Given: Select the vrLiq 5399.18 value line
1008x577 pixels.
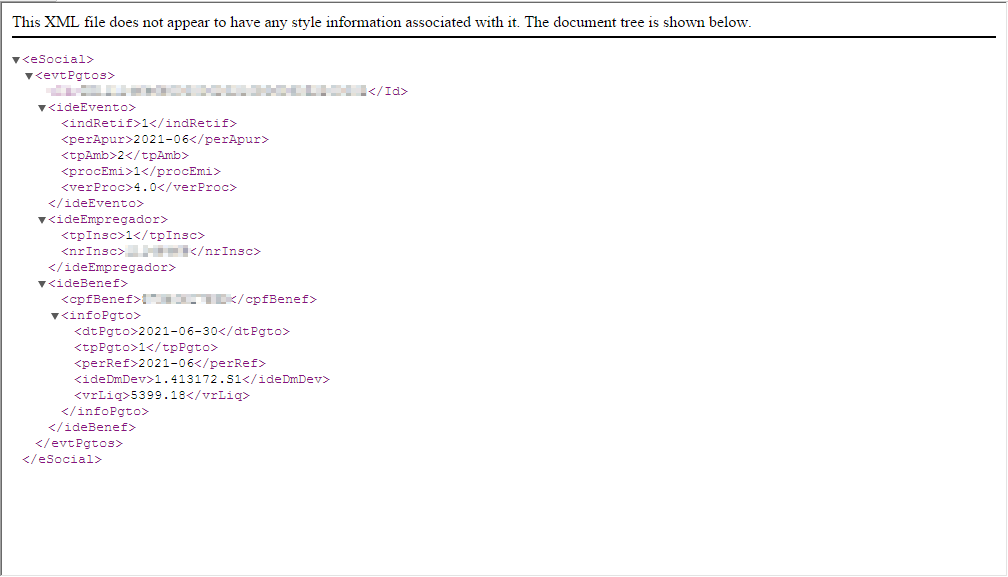Looking at the screenshot, I should 162,396.
